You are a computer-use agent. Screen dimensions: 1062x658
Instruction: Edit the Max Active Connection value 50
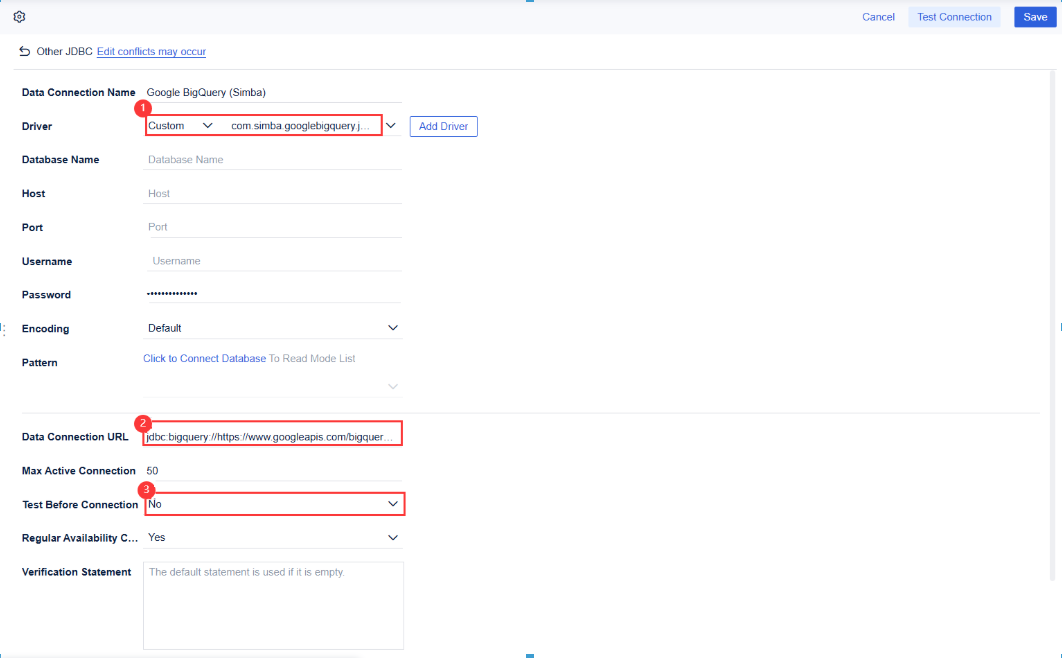point(273,471)
